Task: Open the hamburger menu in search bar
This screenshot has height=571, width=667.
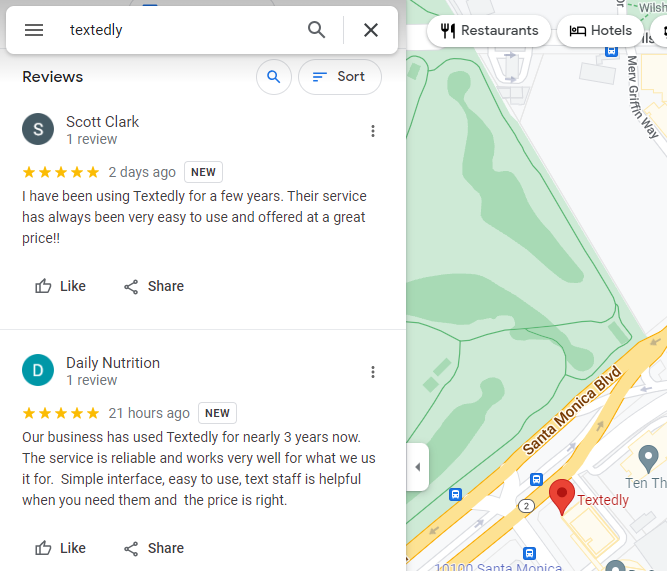Action: click(34, 30)
